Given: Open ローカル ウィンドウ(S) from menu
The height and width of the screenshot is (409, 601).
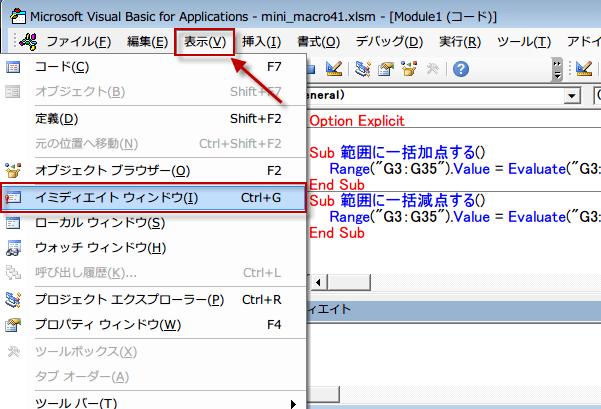Looking at the screenshot, I should tap(153, 223).
